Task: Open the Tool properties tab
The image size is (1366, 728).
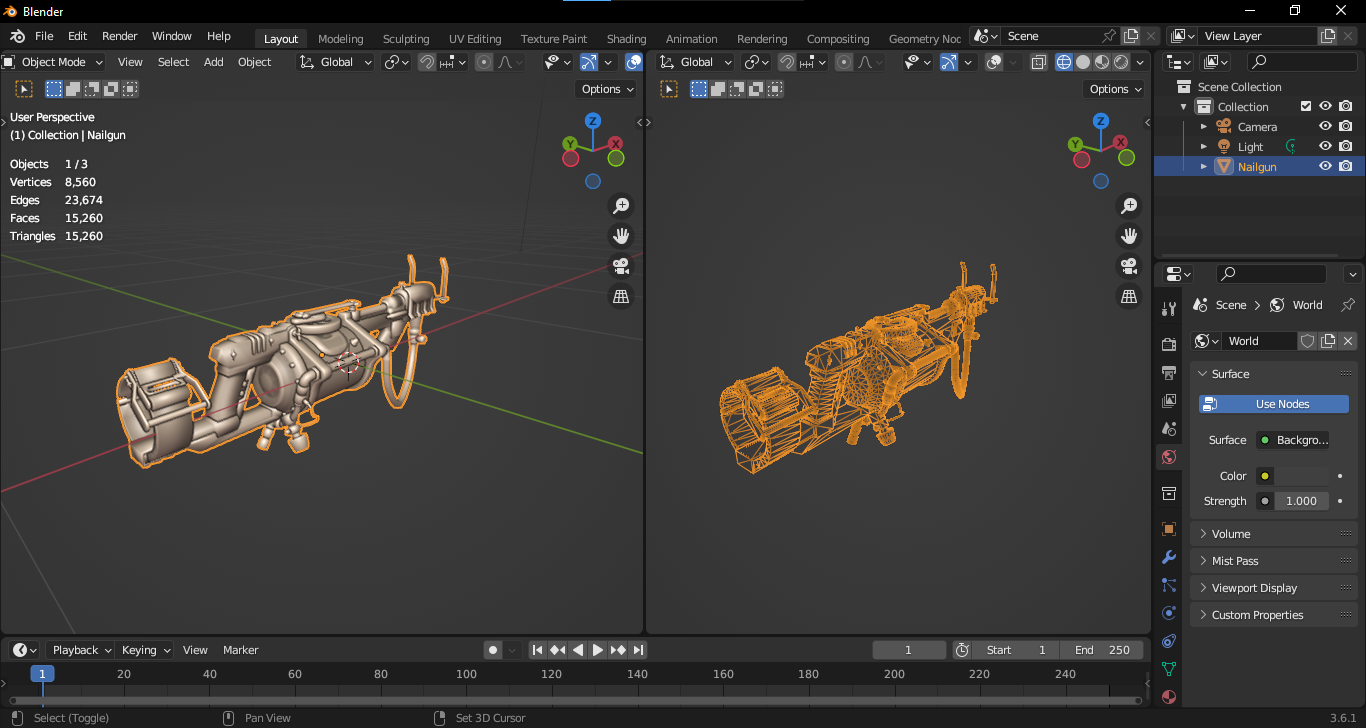Action: point(1169,309)
